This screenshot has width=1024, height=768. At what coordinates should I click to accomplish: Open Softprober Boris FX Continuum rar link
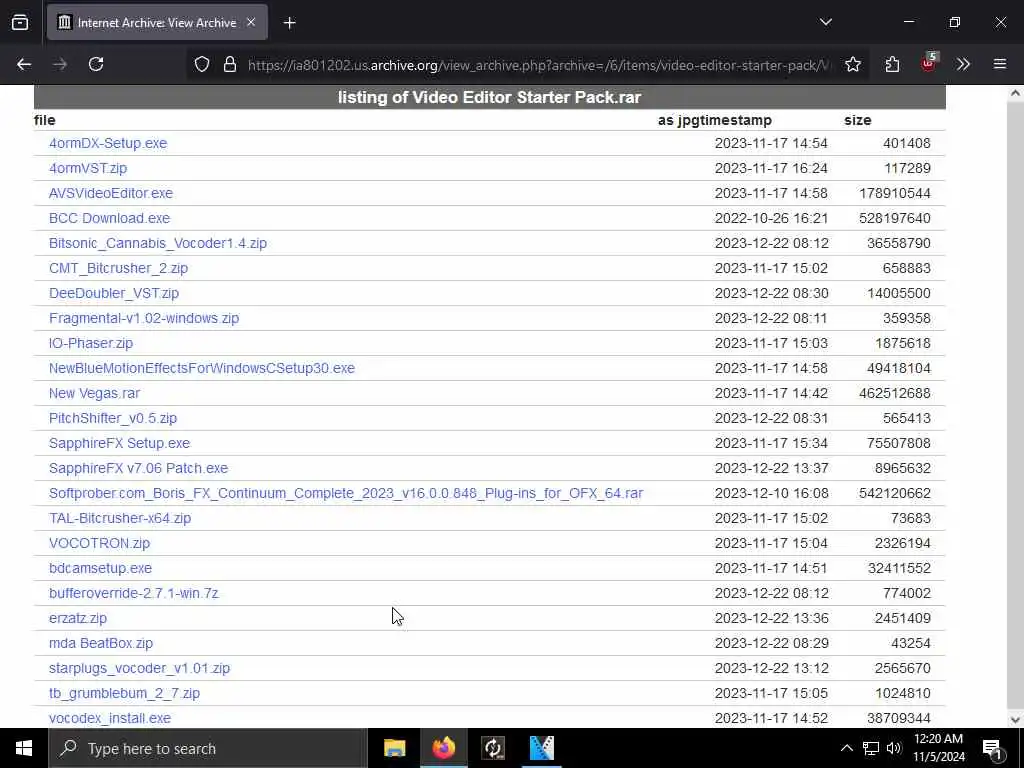tap(346, 493)
